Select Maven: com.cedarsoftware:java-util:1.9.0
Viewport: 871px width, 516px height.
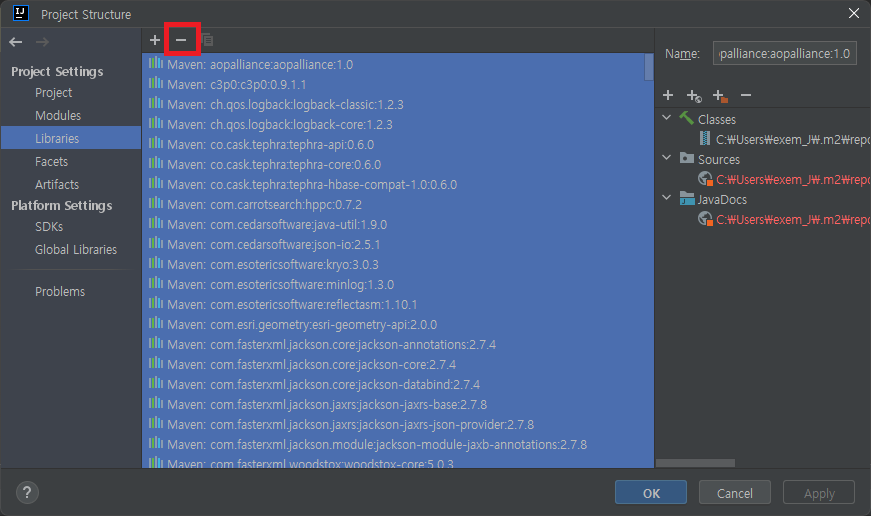tap(398, 224)
